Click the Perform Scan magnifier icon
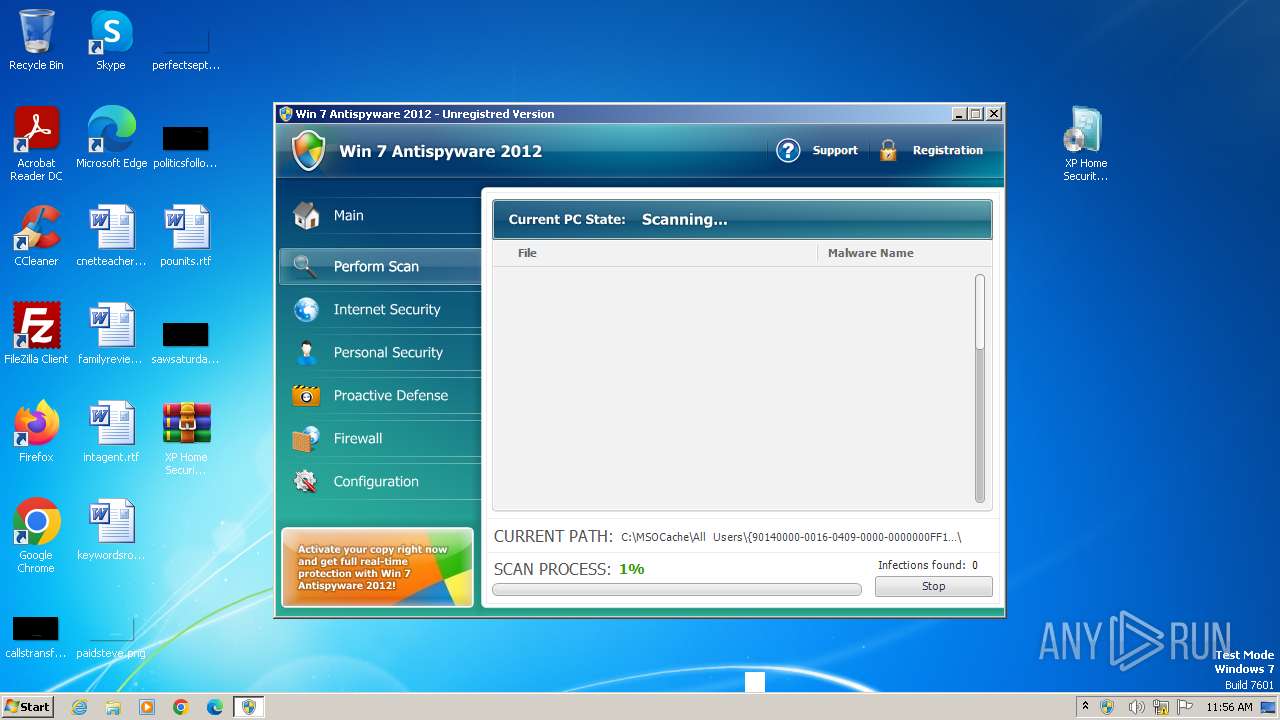The image size is (1280, 720). [306, 266]
